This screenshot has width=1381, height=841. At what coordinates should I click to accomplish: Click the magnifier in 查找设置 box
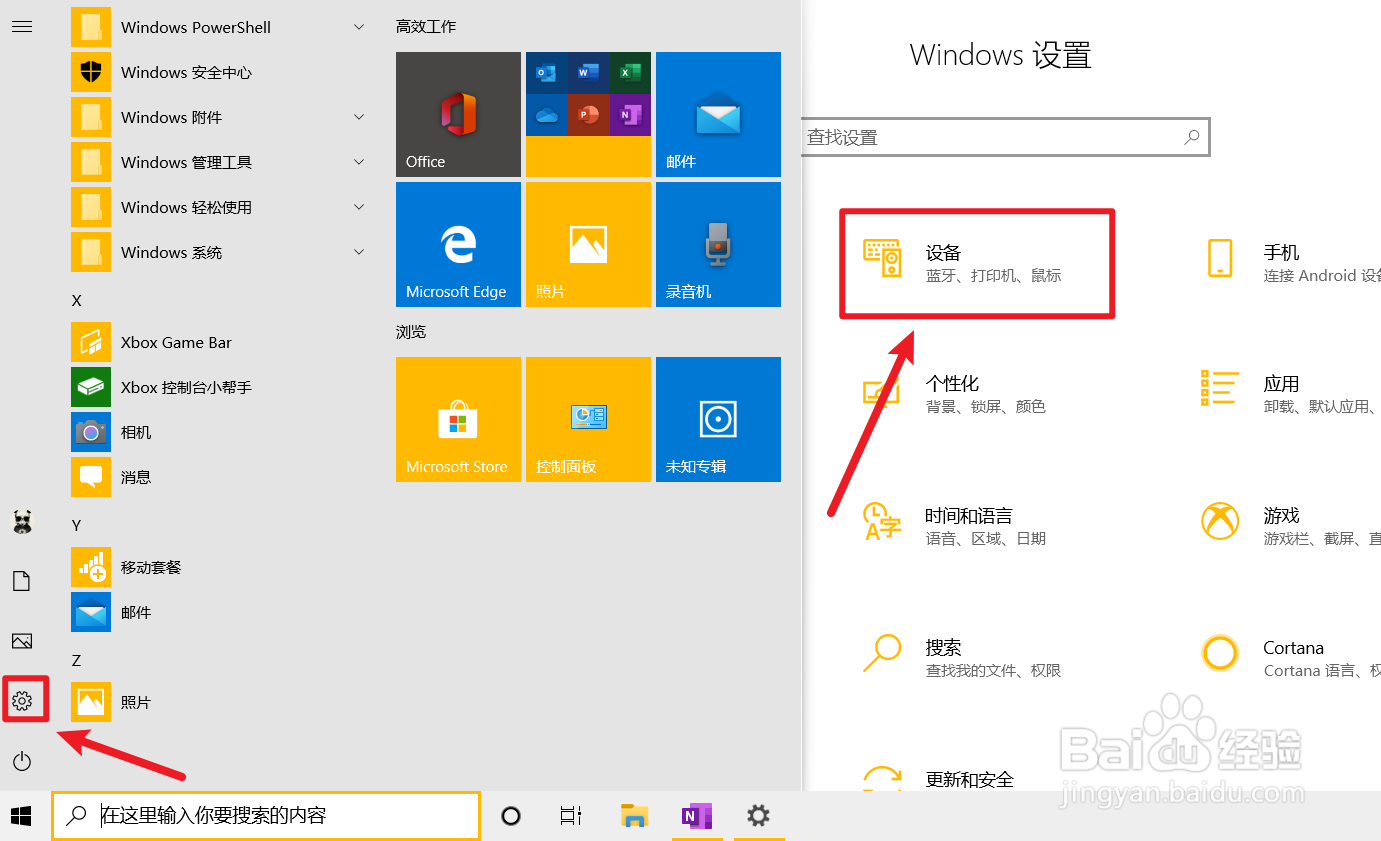click(1191, 137)
